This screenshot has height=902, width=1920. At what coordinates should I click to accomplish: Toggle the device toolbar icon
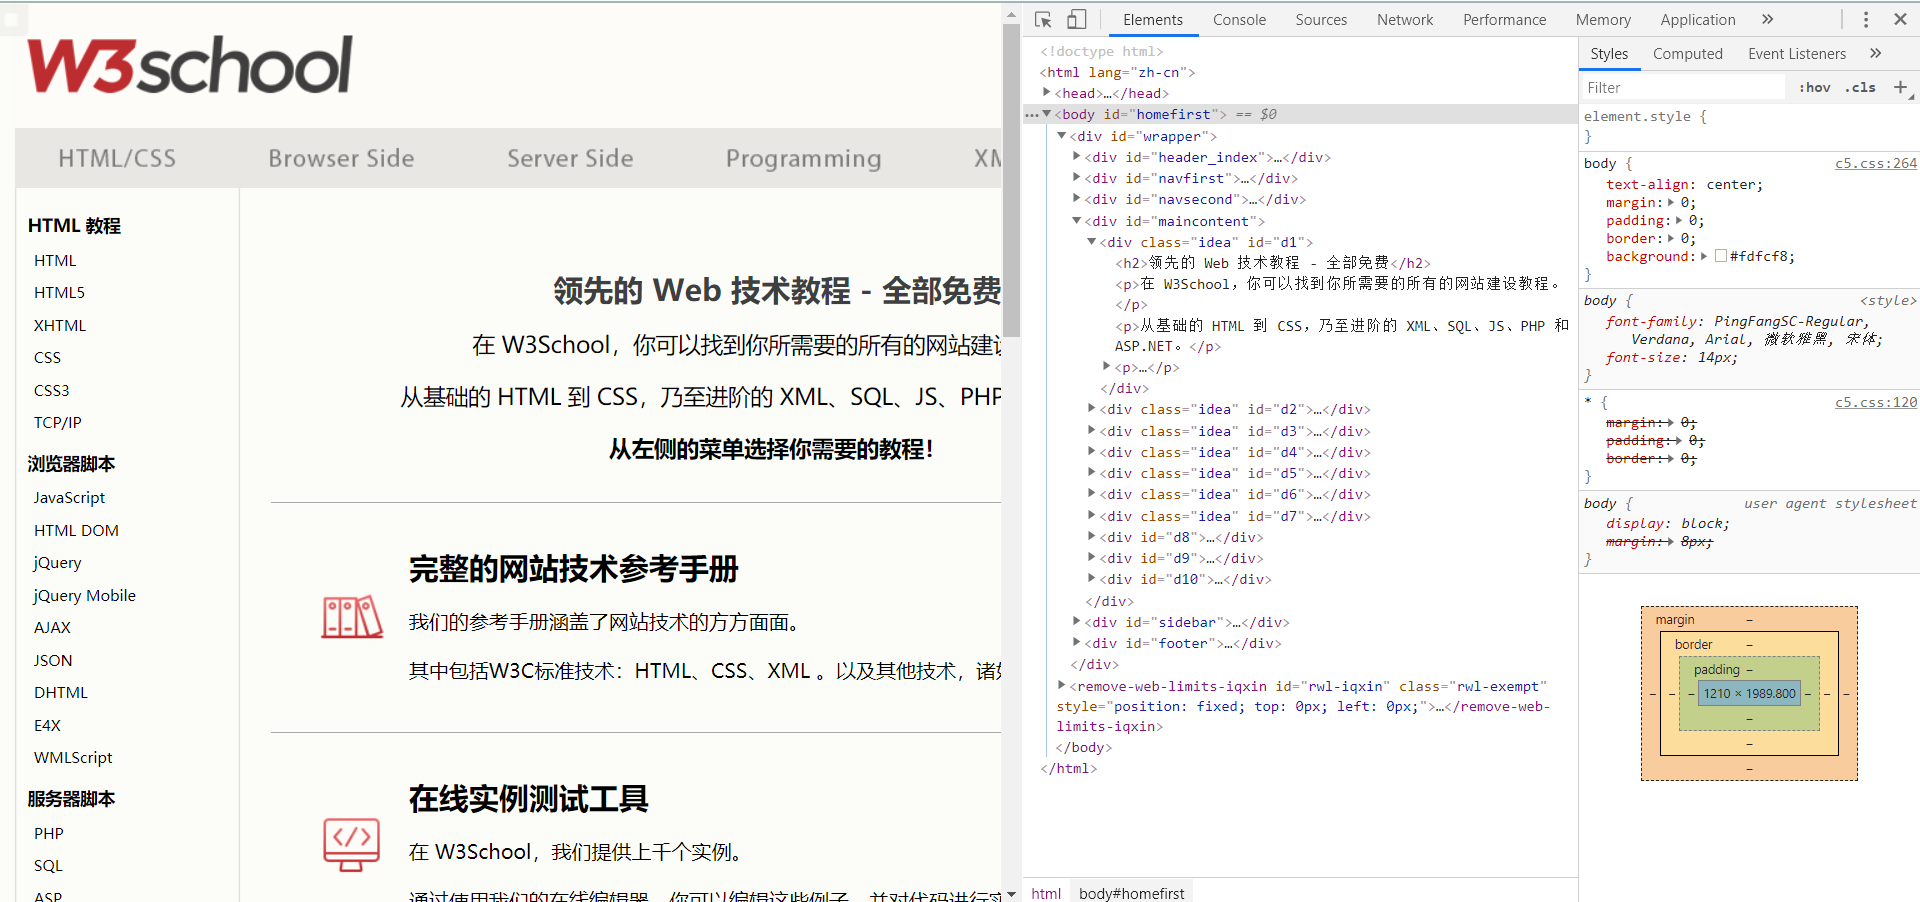tap(1076, 19)
